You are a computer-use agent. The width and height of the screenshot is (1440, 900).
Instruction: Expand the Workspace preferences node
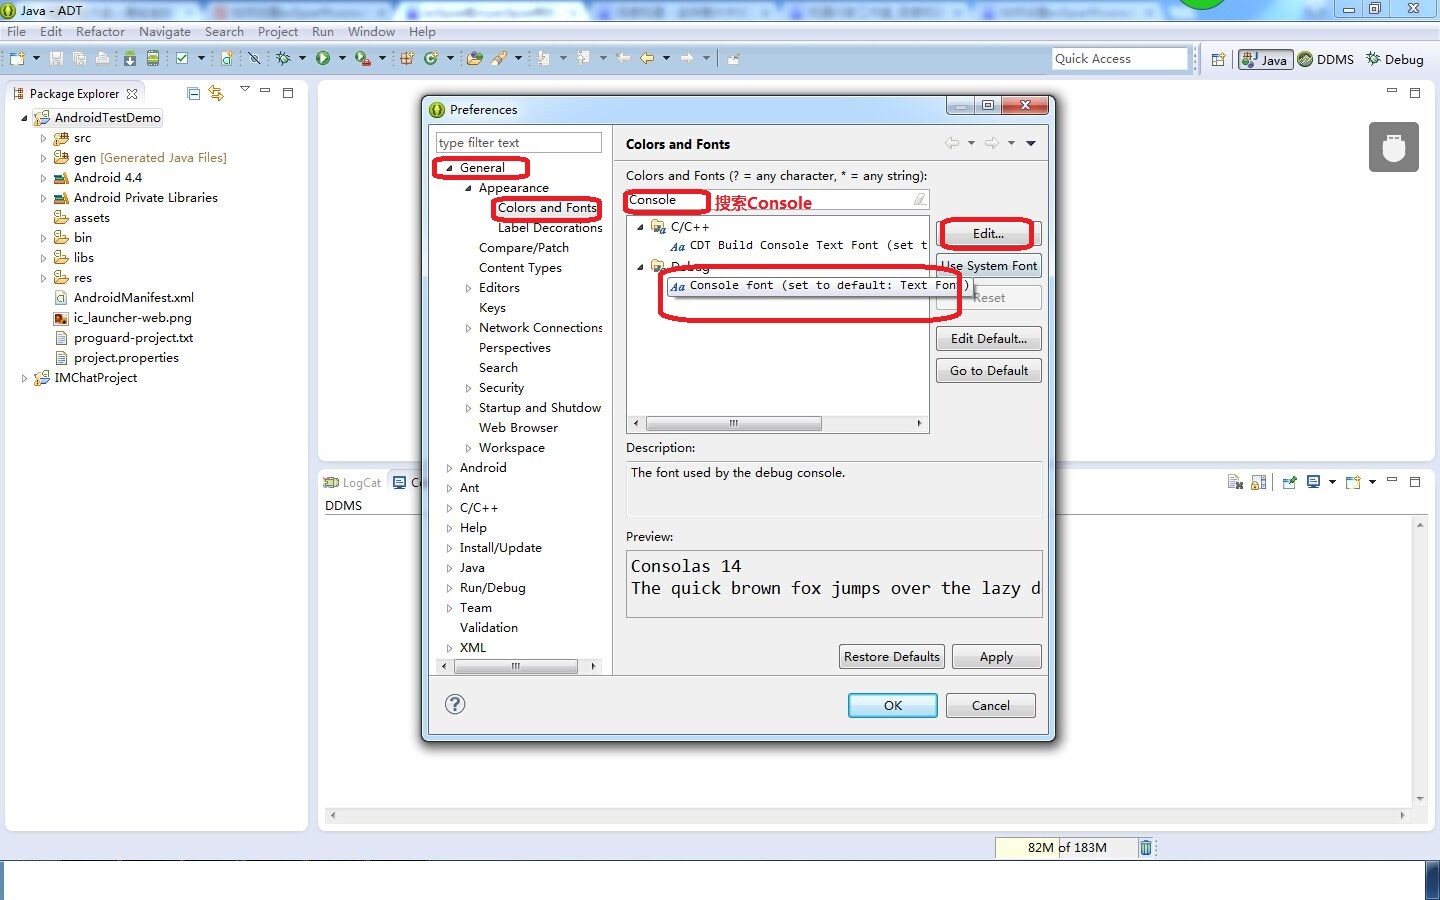tap(468, 448)
